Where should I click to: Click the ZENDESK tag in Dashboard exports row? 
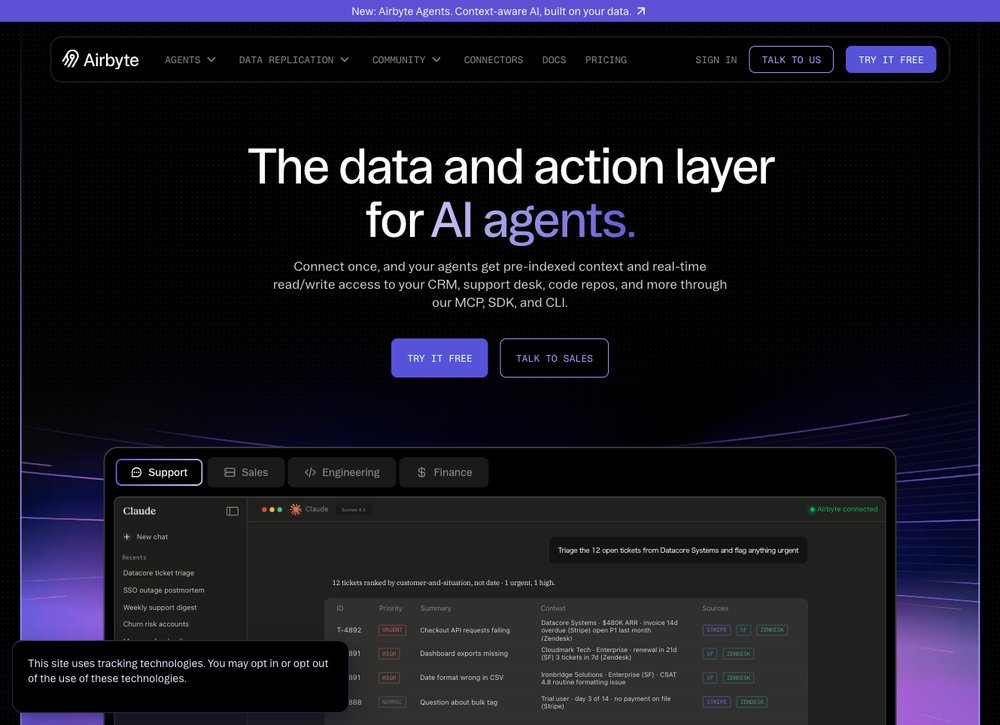(739, 654)
